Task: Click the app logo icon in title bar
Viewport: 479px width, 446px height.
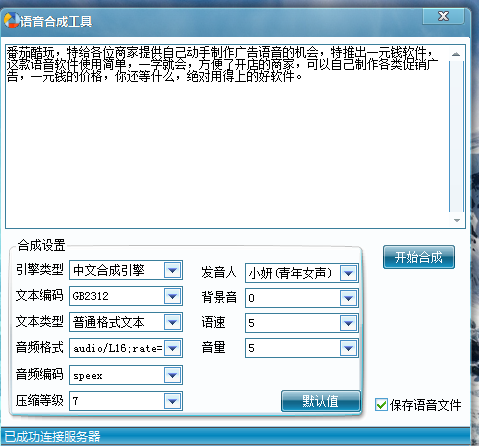Action: tap(12, 20)
